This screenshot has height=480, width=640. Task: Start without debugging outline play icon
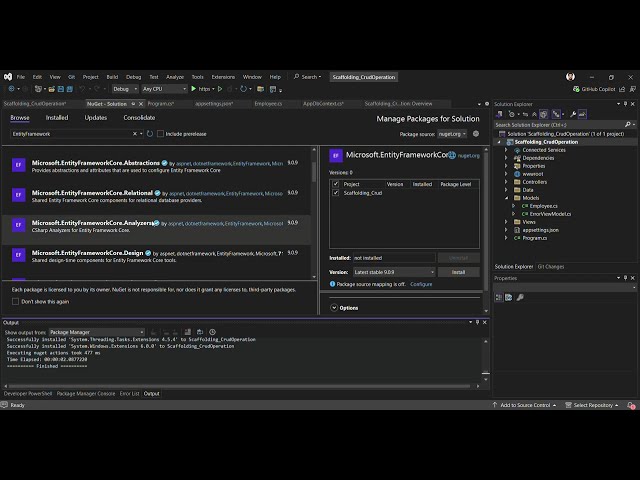(220, 89)
